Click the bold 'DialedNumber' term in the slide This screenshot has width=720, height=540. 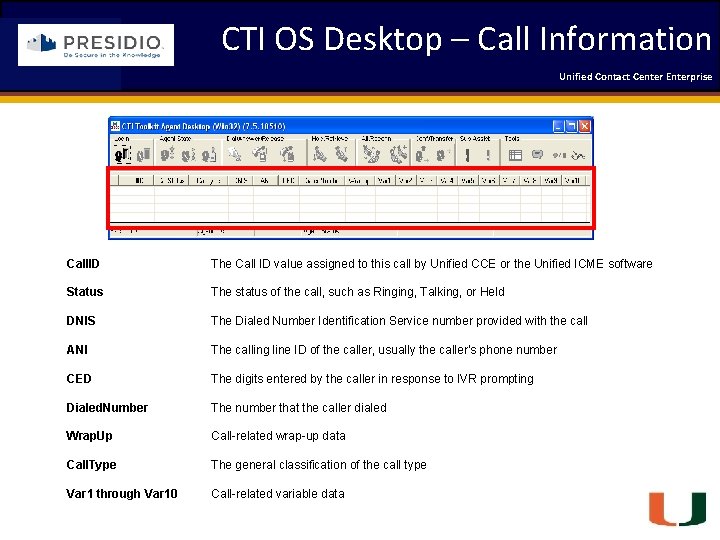click(107, 407)
